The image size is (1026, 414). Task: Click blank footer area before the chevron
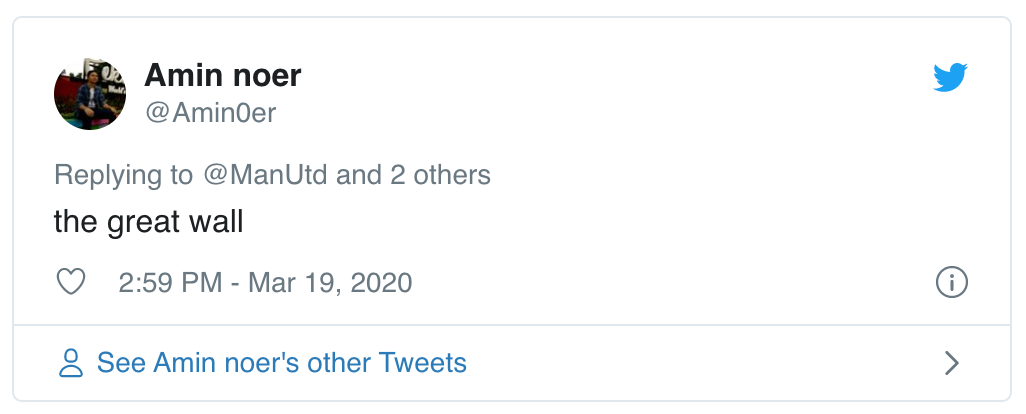click(x=700, y=362)
